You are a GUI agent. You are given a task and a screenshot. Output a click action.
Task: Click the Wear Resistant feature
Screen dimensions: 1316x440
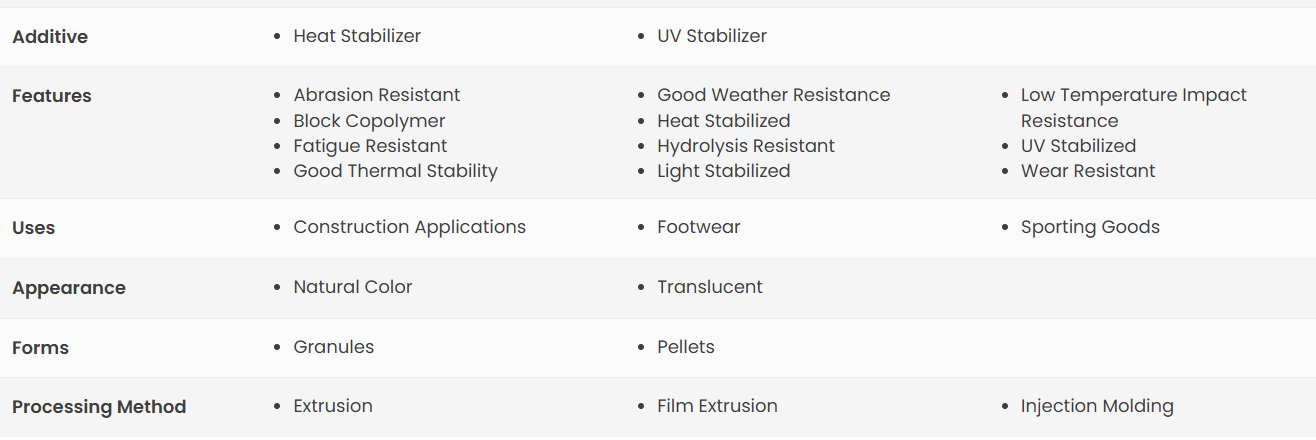(1088, 171)
